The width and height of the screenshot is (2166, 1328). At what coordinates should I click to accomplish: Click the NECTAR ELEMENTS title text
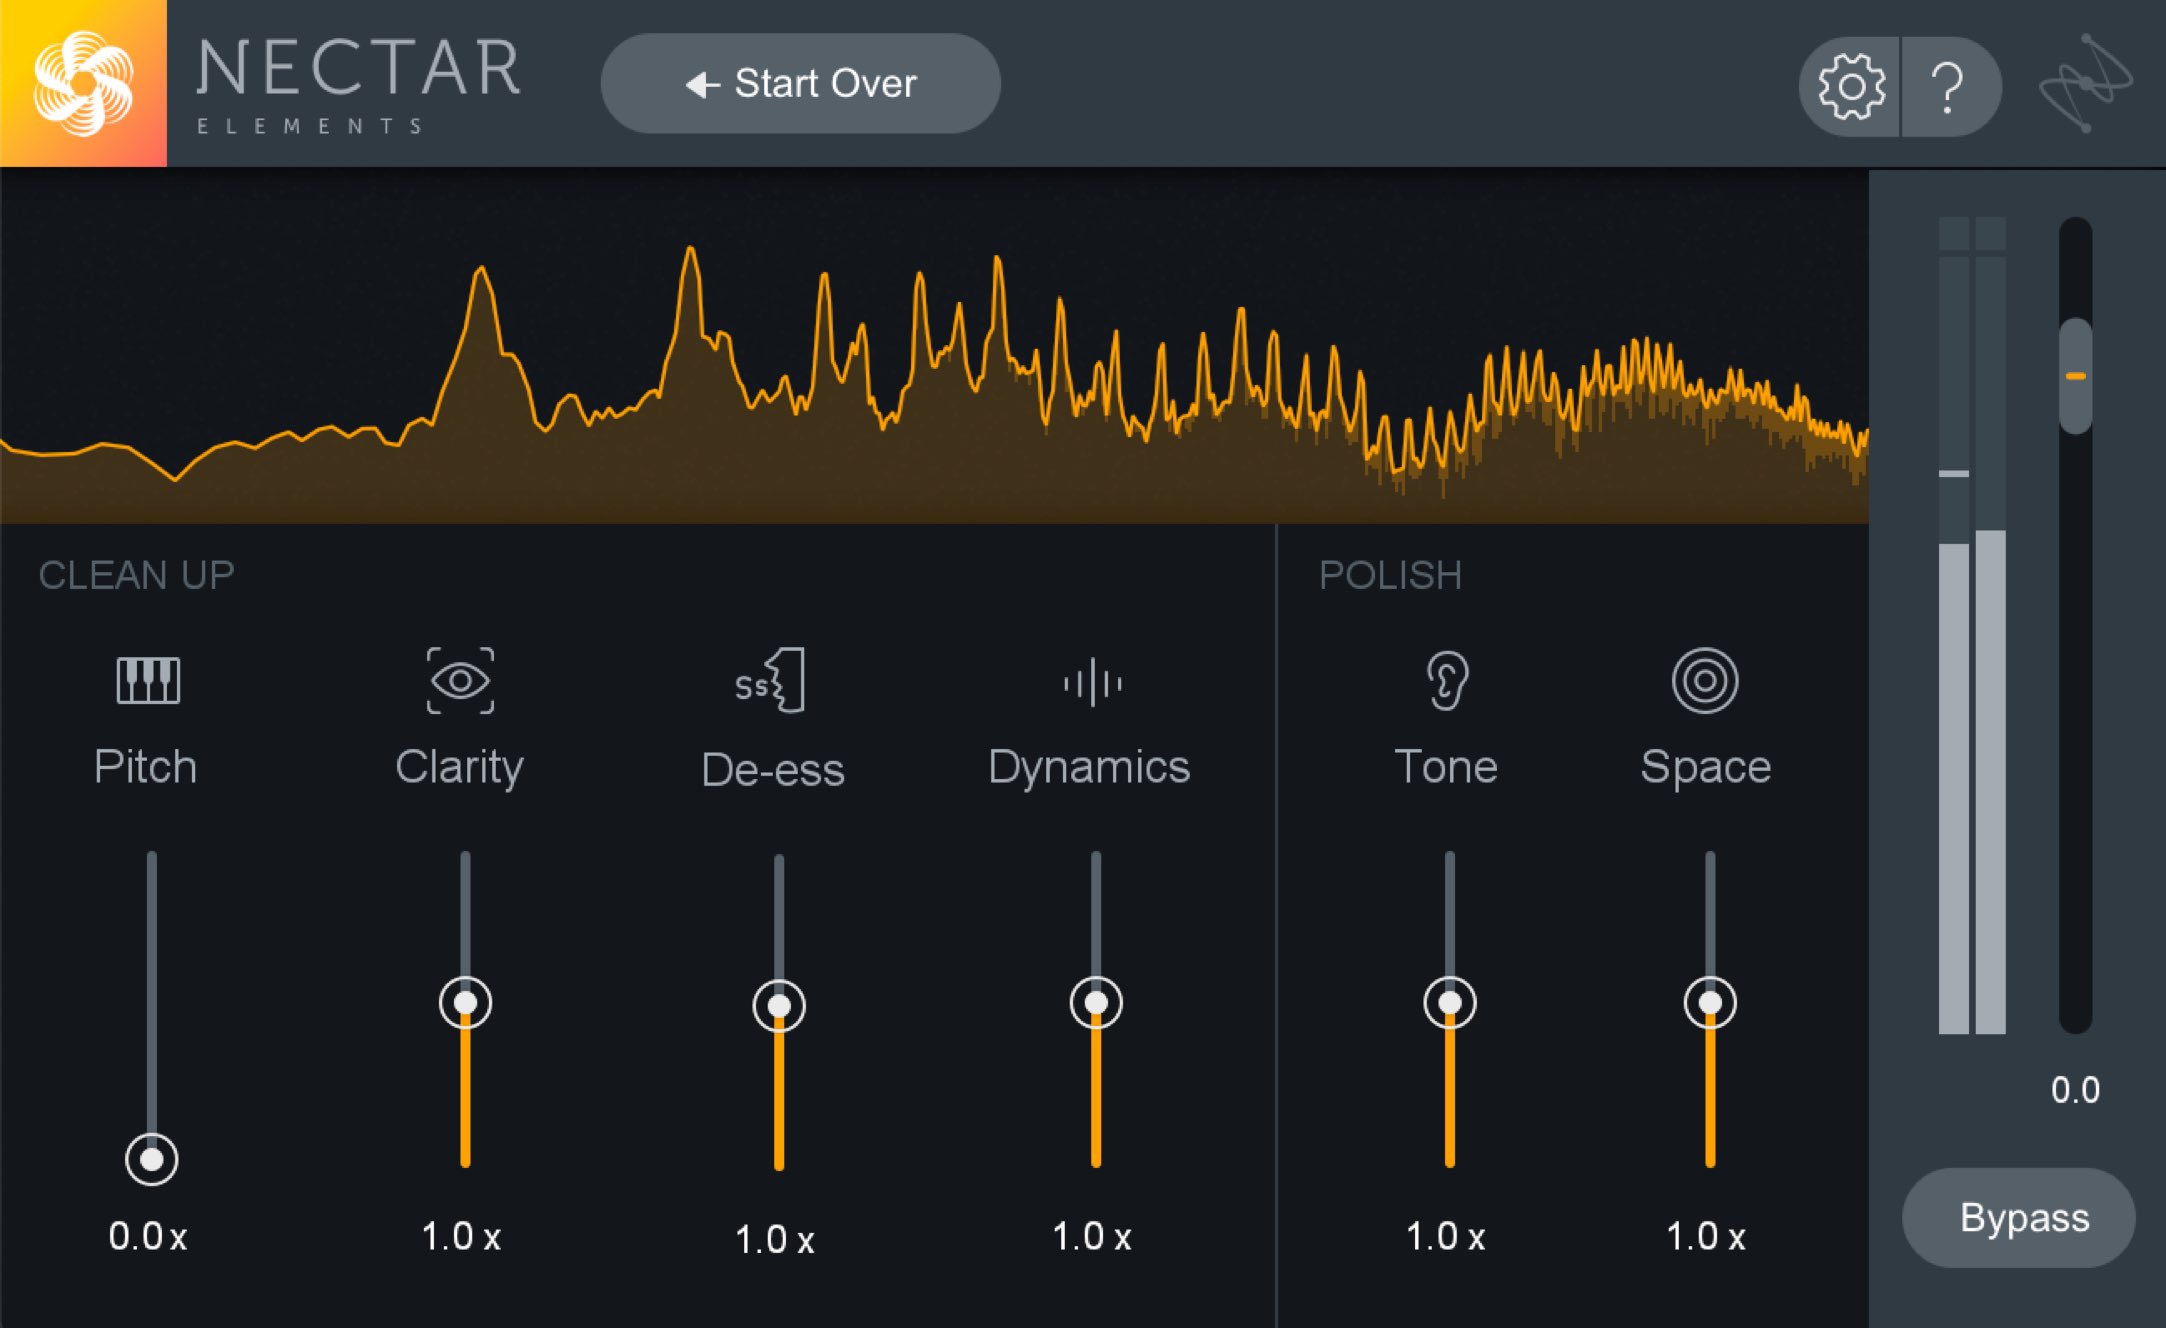click(358, 85)
